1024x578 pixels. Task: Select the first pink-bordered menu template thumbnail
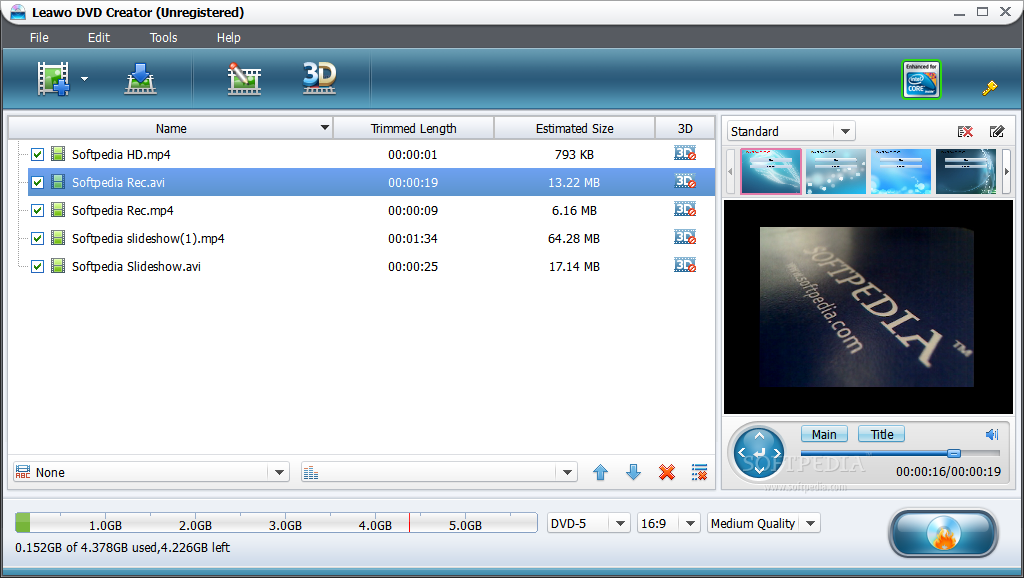coord(771,171)
